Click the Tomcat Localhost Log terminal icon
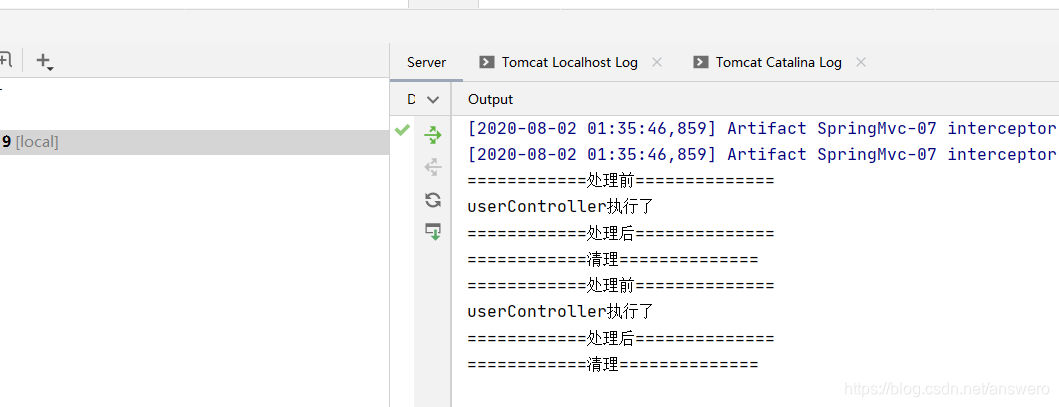1059x407 pixels. [x=486, y=63]
